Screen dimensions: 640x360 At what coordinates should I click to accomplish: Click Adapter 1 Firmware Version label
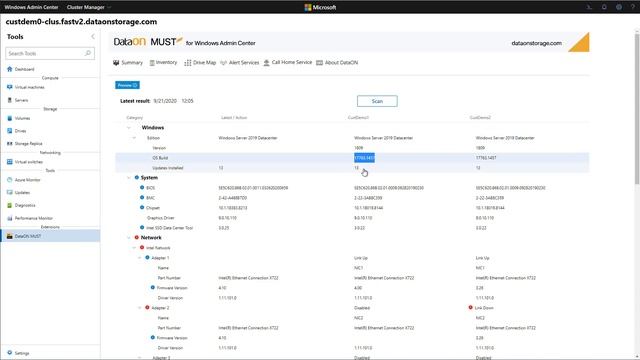(x=172, y=288)
